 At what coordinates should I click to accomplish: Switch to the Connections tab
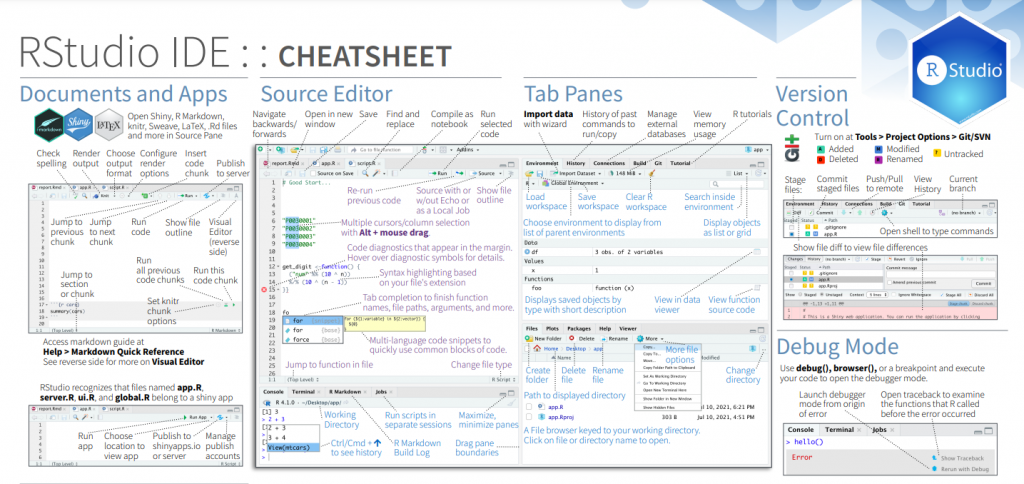pyautogui.click(x=609, y=163)
